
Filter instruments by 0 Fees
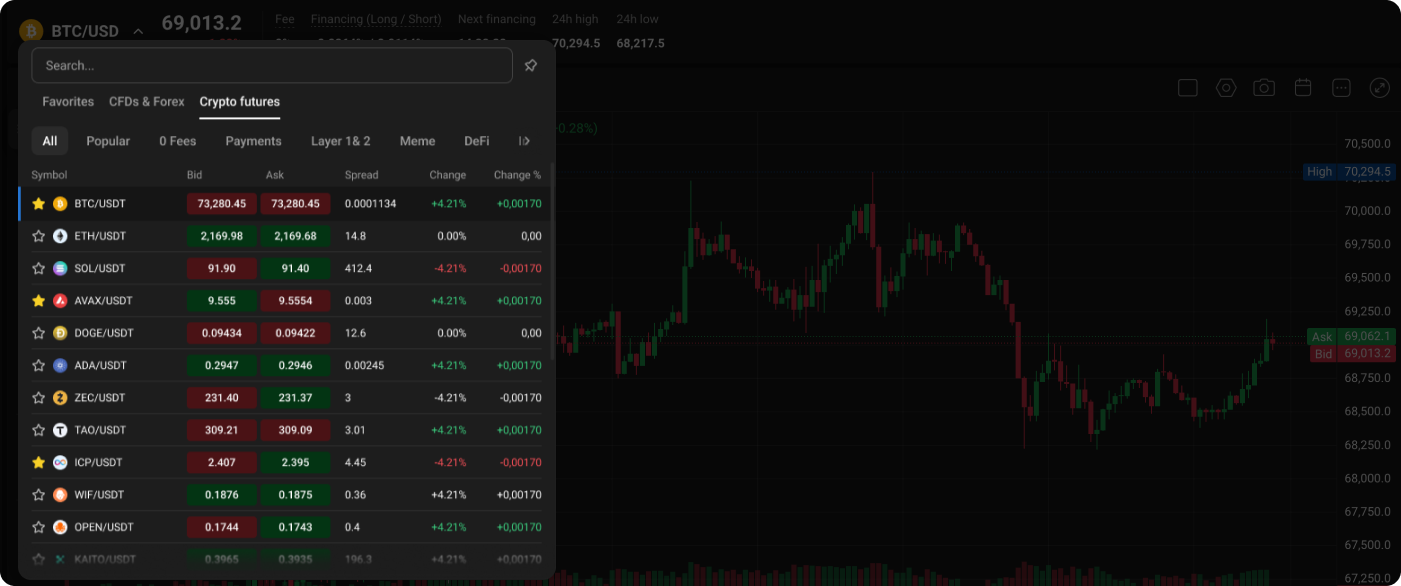point(177,141)
